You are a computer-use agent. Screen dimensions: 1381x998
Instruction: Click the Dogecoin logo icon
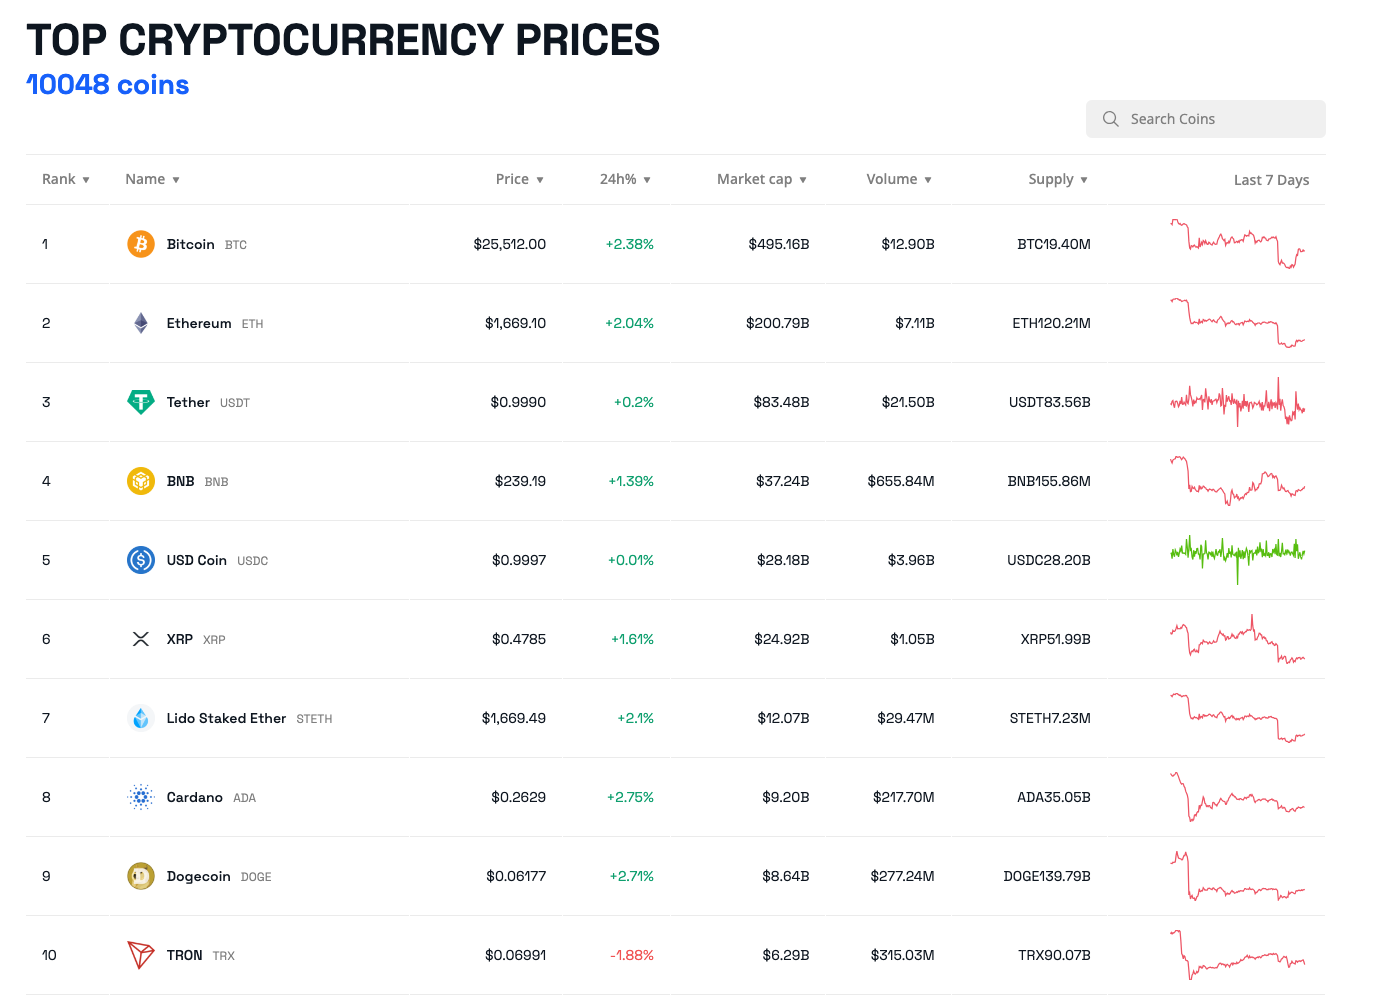click(141, 876)
